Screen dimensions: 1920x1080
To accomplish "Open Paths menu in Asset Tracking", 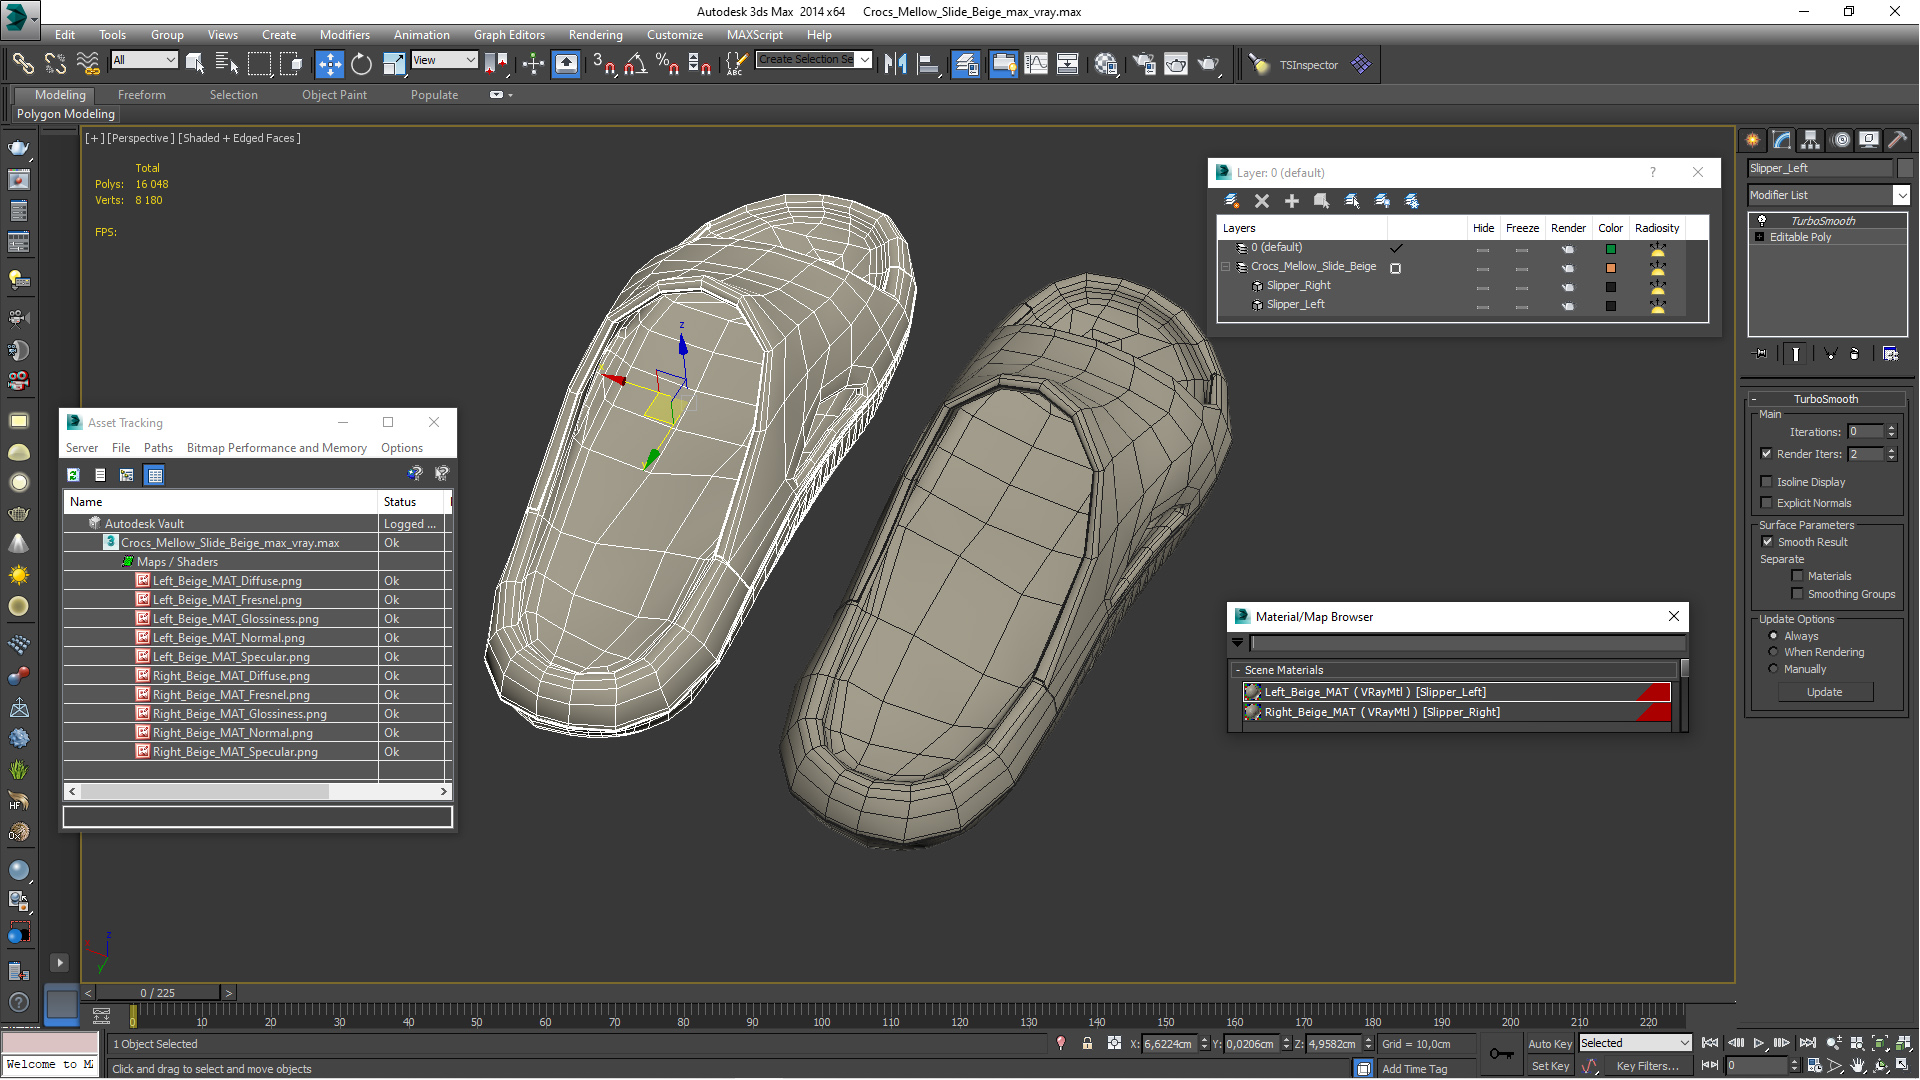I will pyautogui.click(x=158, y=448).
